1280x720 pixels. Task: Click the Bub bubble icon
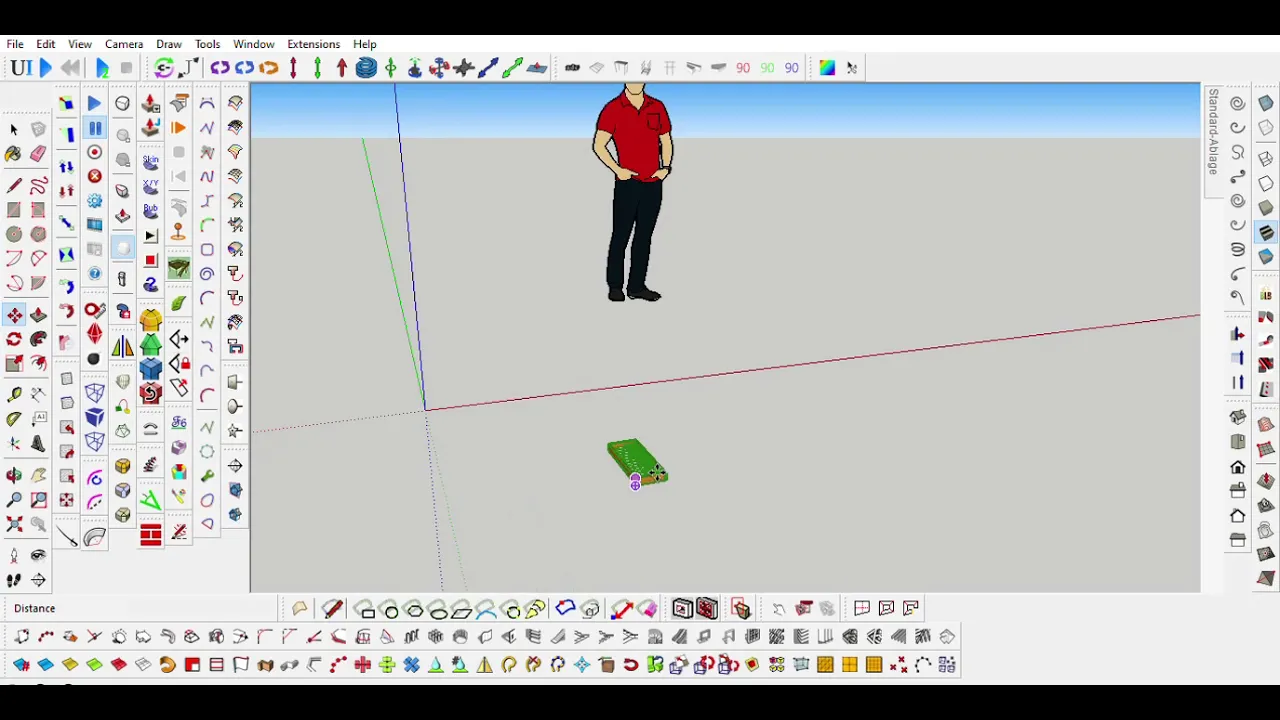click(x=151, y=210)
